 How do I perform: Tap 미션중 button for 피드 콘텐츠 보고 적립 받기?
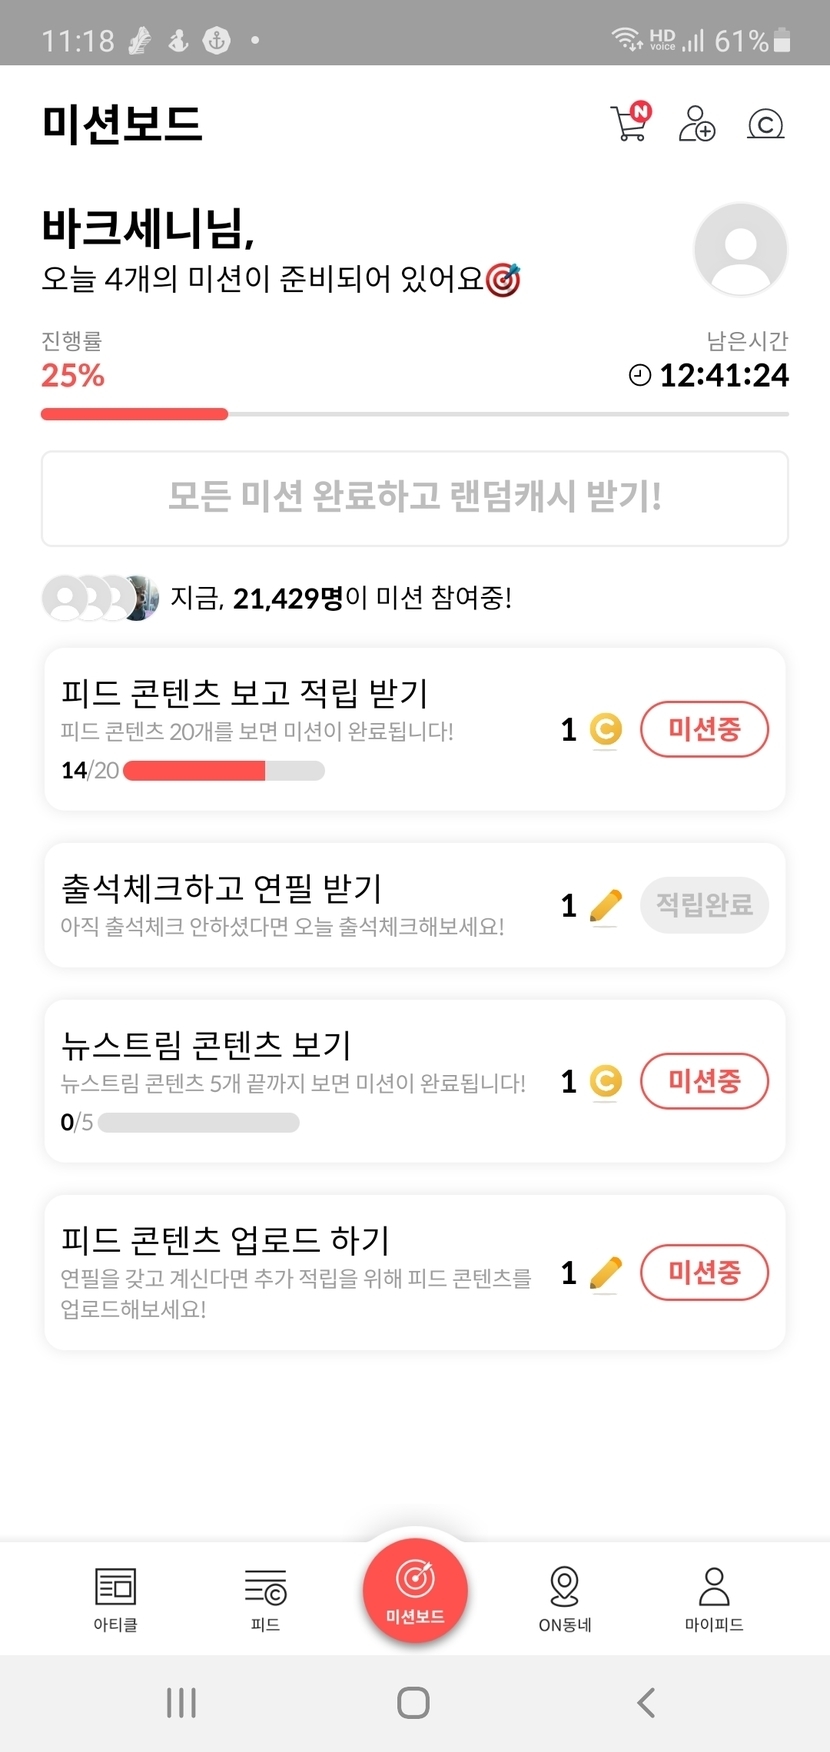tap(704, 729)
